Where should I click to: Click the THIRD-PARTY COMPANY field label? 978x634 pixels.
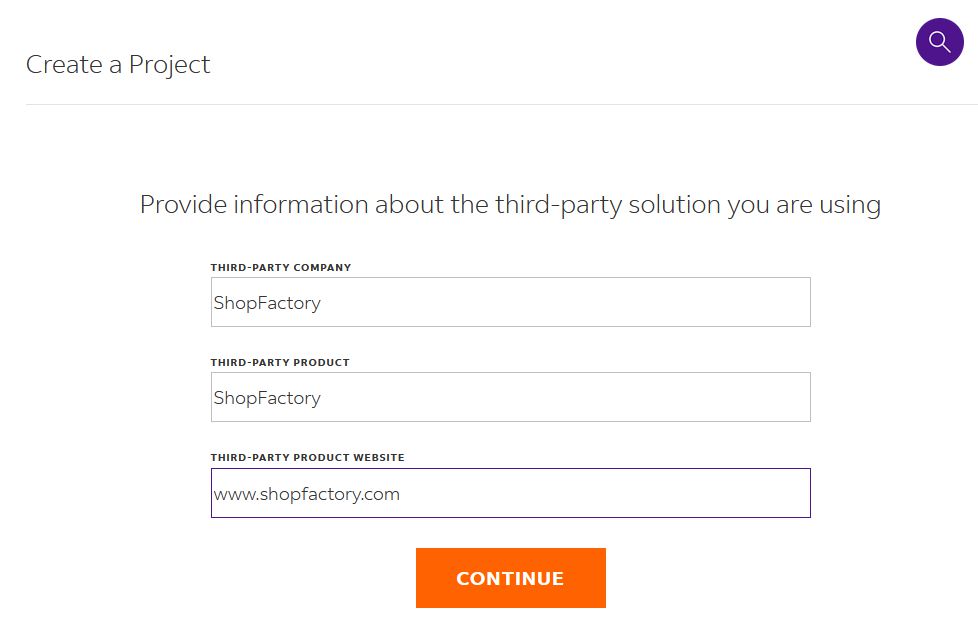pyautogui.click(x=280, y=268)
